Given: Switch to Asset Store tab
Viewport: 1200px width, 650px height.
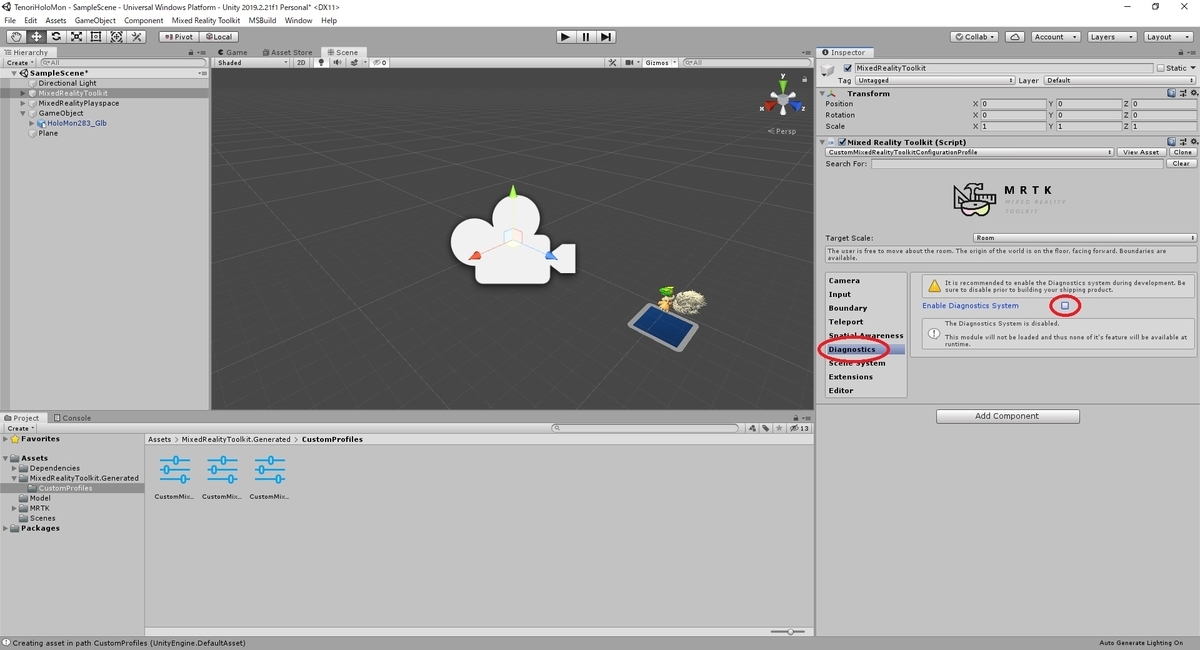Looking at the screenshot, I should coord(288,52).
